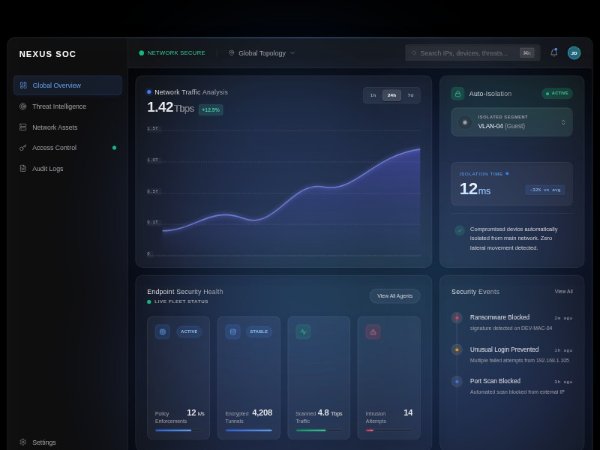Viewport: 600px width, 450px height.
Task: Switch chart to 24h range
Action: tap(391, 95)
